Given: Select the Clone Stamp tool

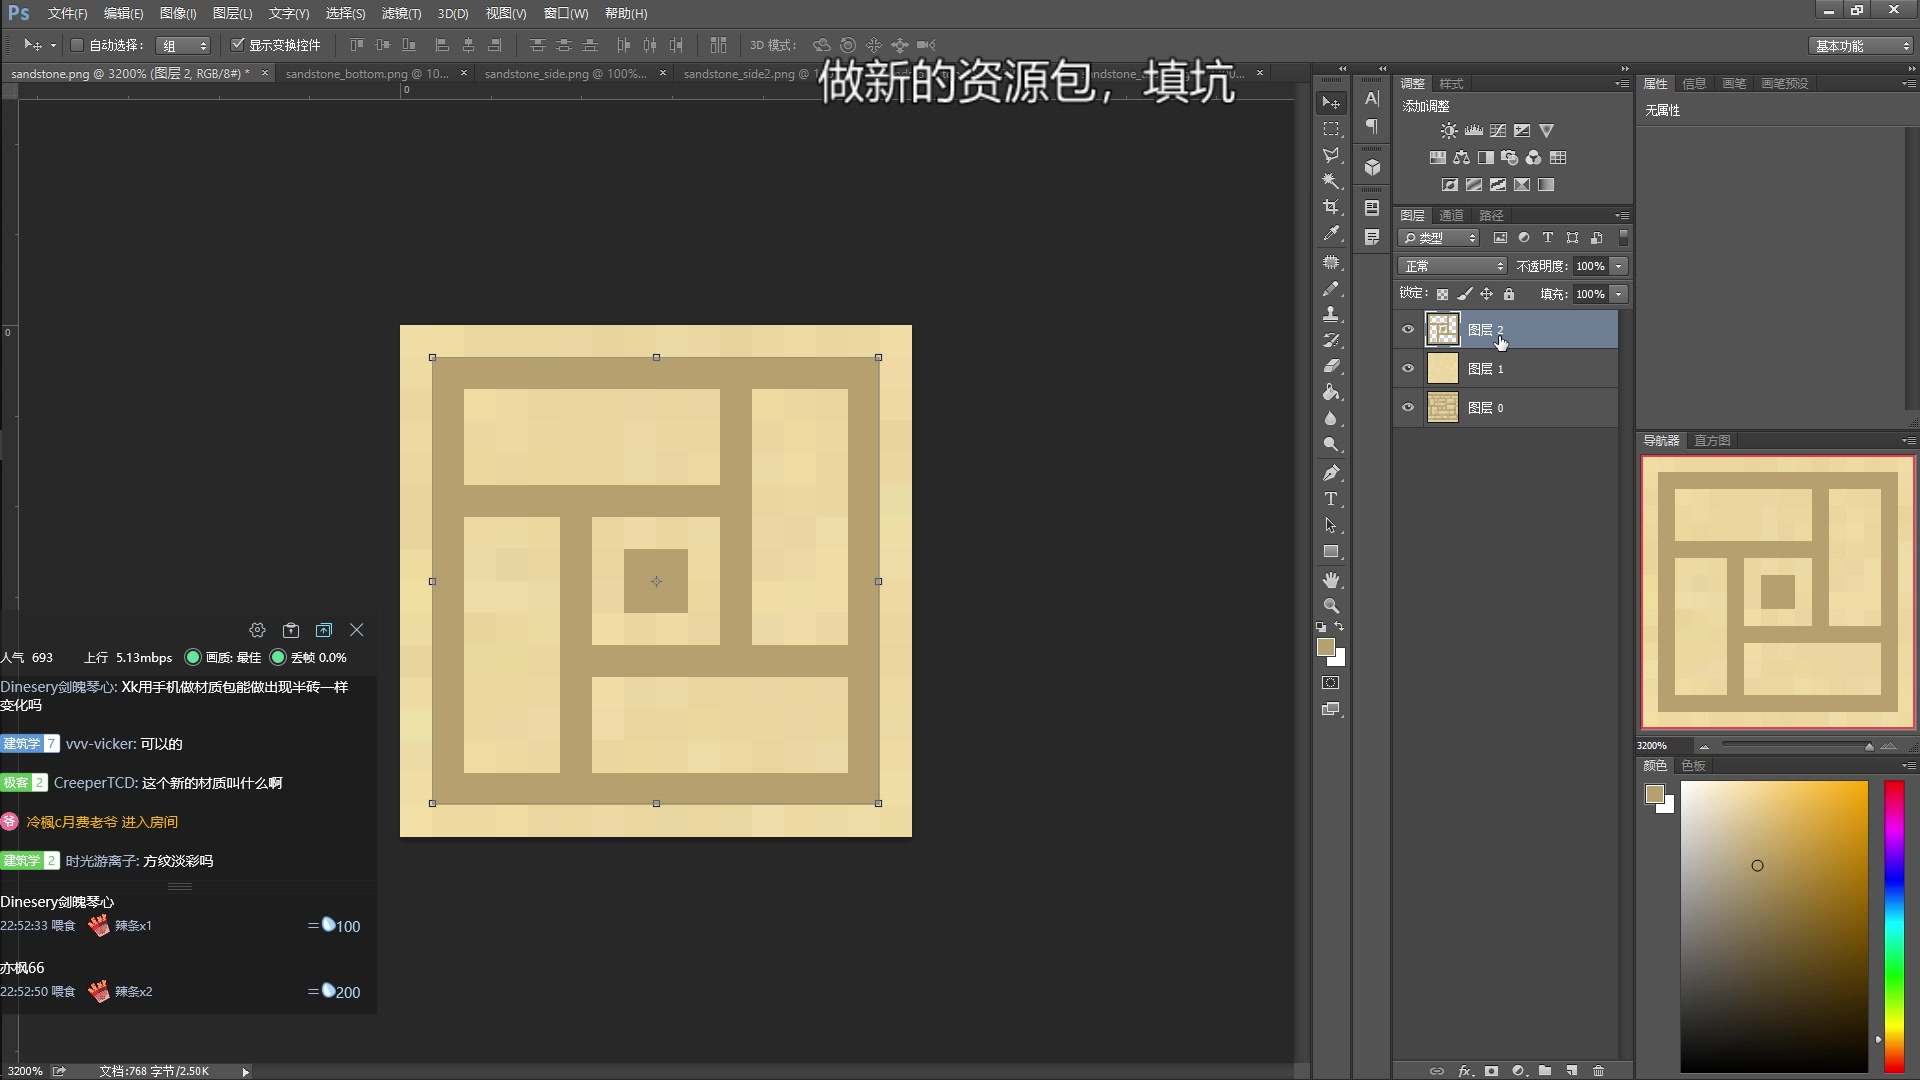Looking at the screenshot, I should (x=1331, y=314).
